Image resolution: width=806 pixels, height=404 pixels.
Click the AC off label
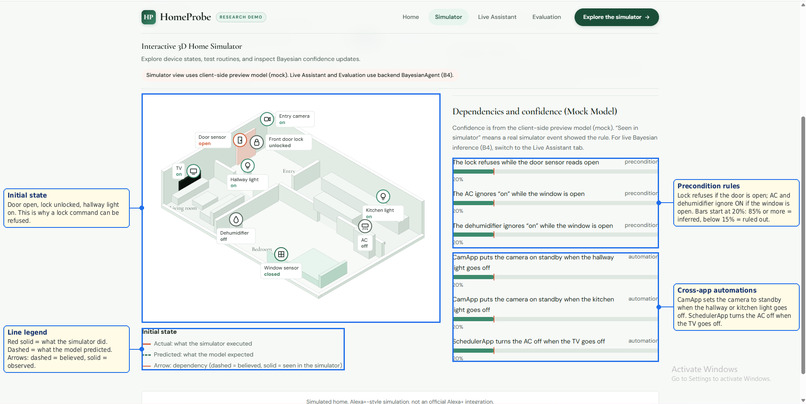tap(364, 243)
